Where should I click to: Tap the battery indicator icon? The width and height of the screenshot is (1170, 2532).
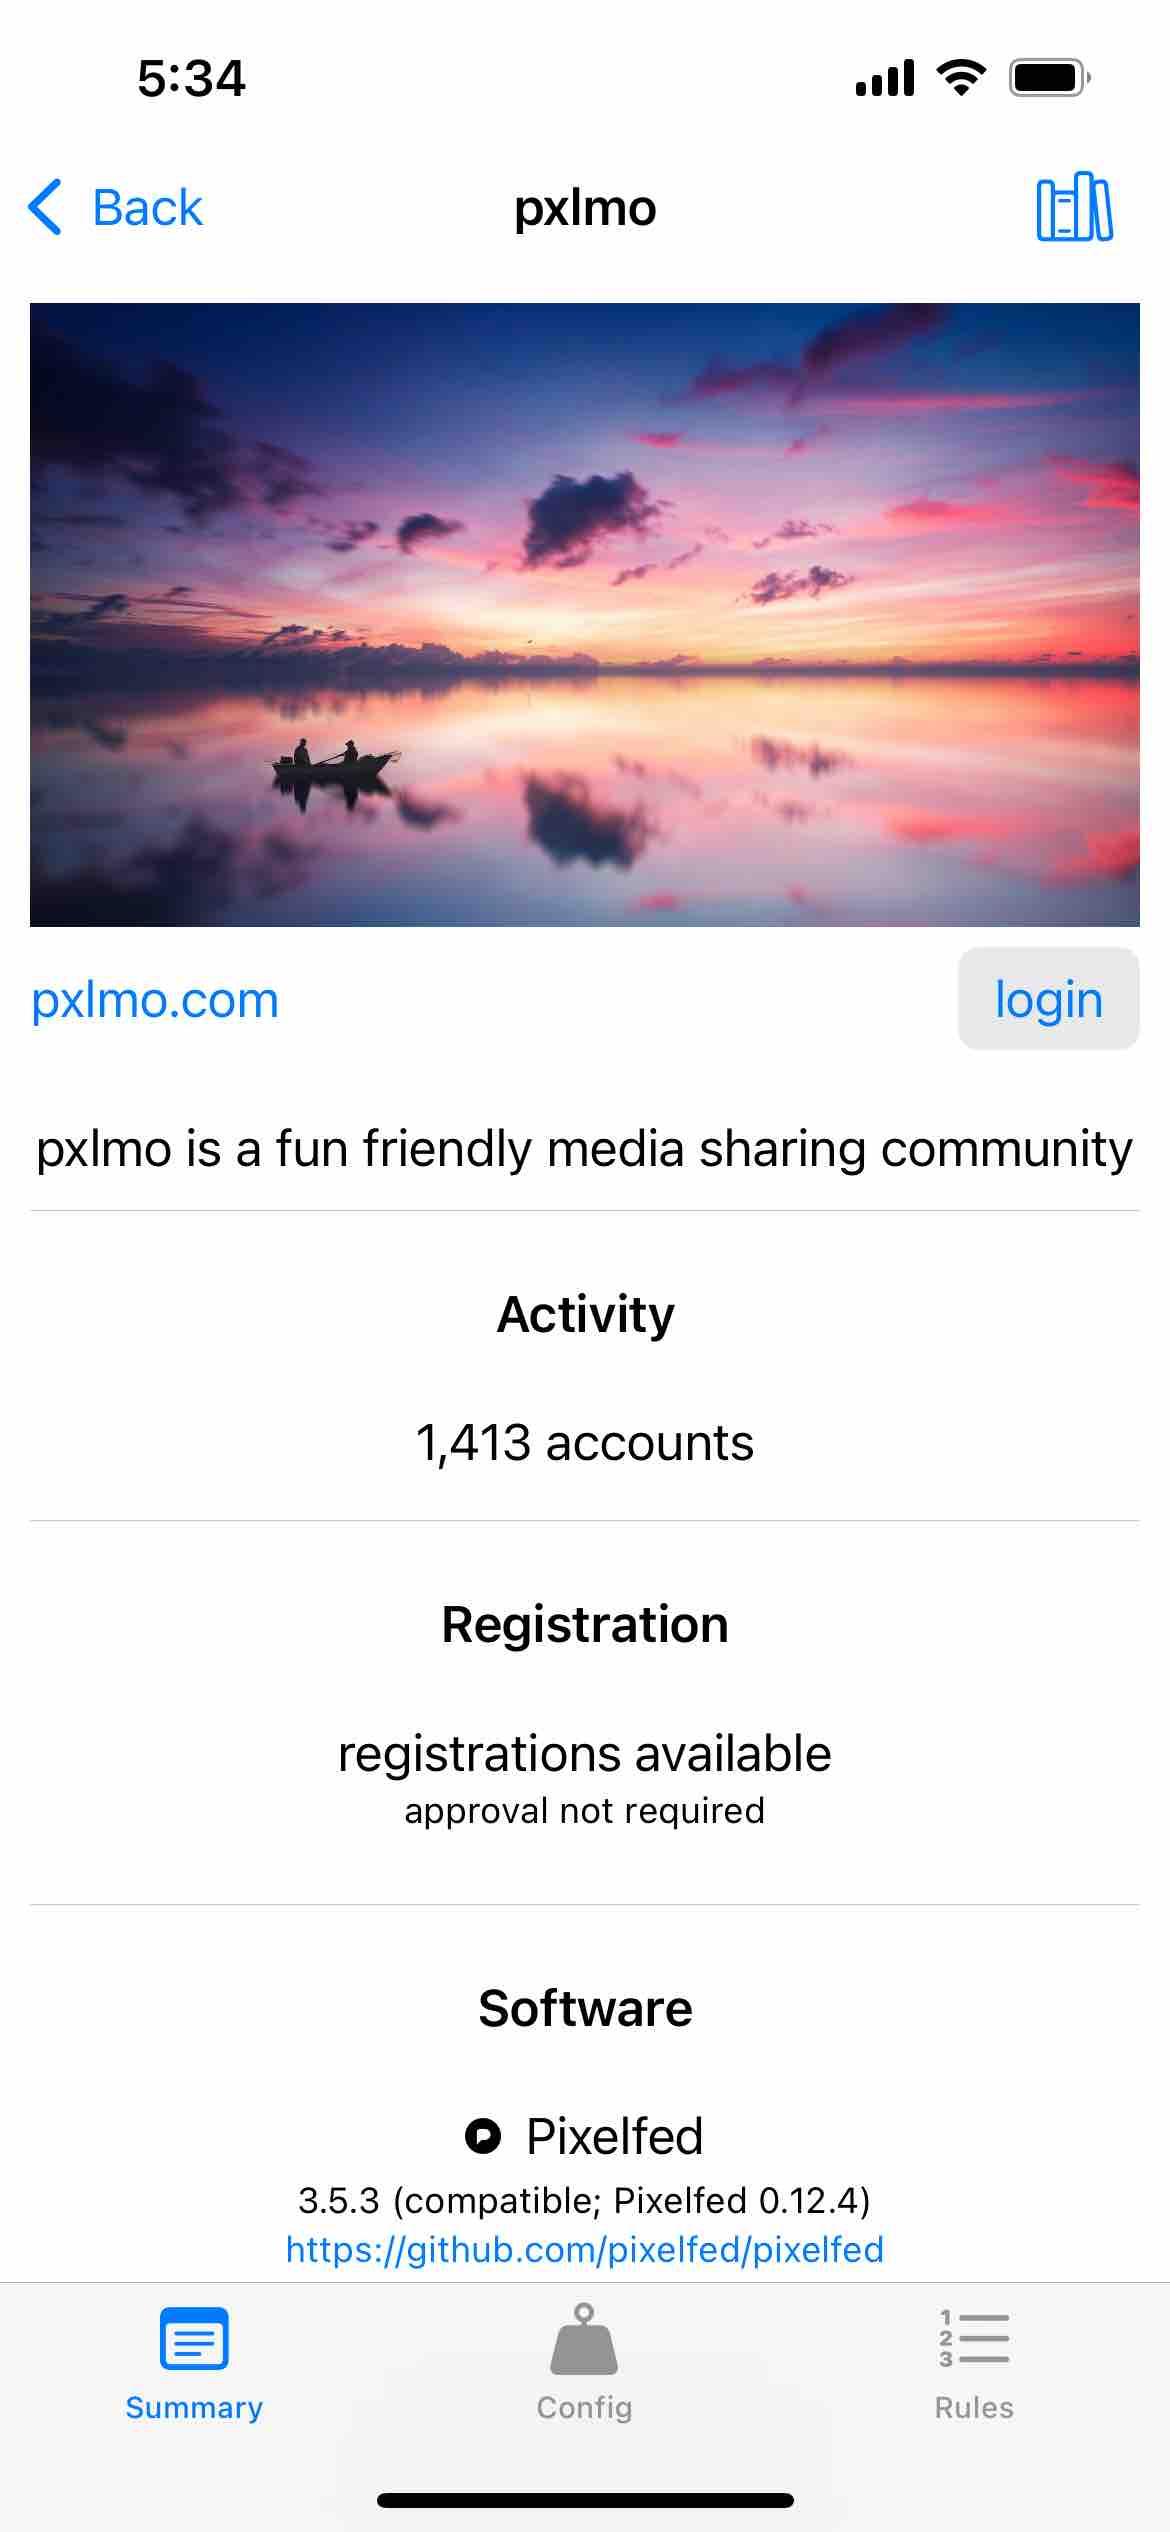(x=1049, y=77)
